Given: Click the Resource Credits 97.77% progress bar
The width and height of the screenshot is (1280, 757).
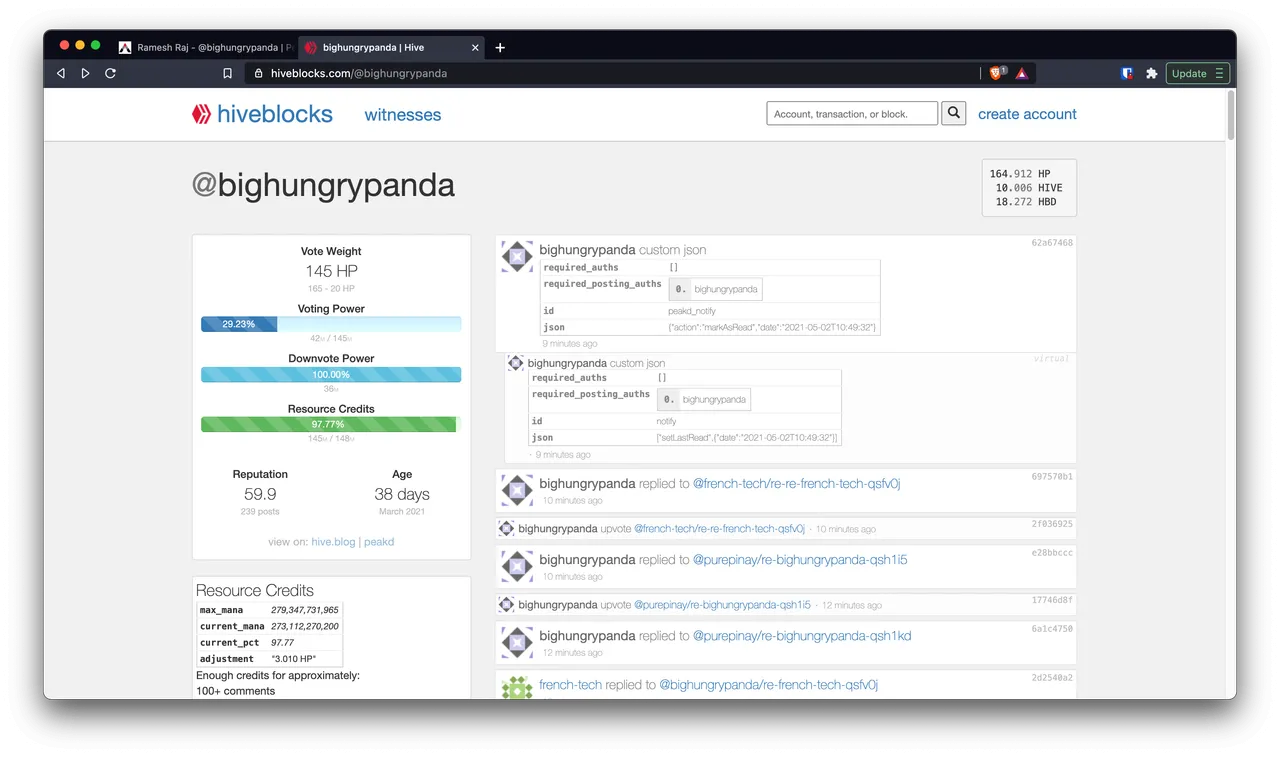Looking at the screenshot, I should click(x=331, y=425).
